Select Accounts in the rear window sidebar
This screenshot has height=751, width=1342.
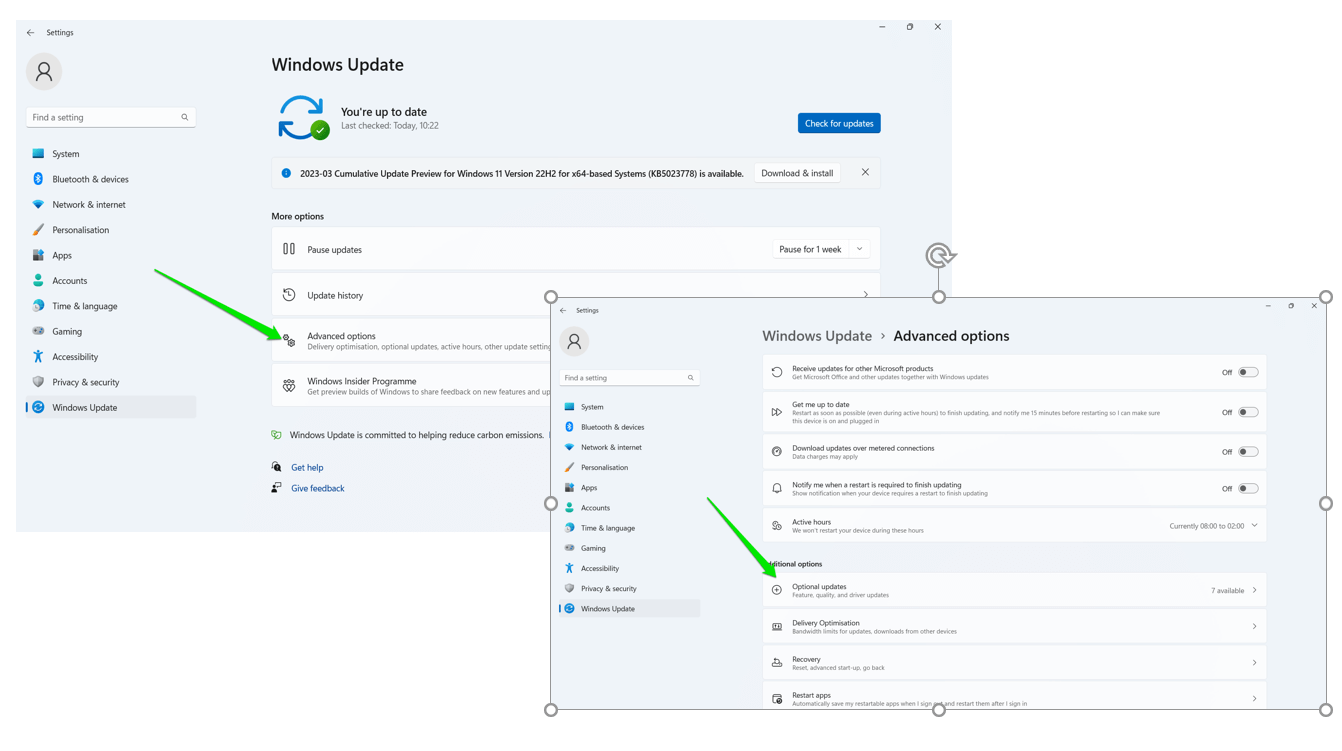111,281
